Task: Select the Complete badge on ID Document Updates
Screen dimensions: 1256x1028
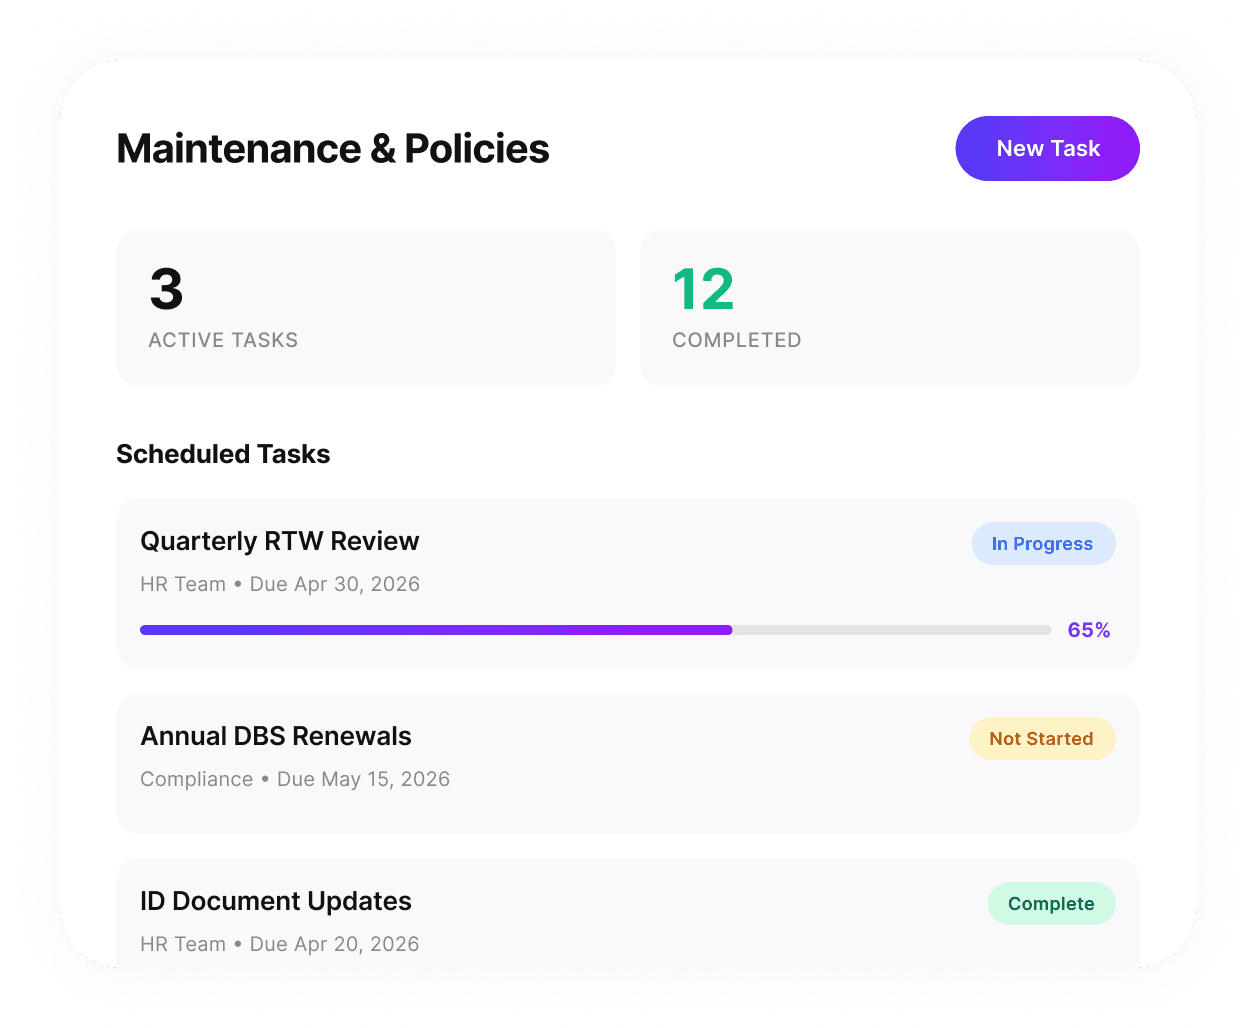Action: [1051, 902]
